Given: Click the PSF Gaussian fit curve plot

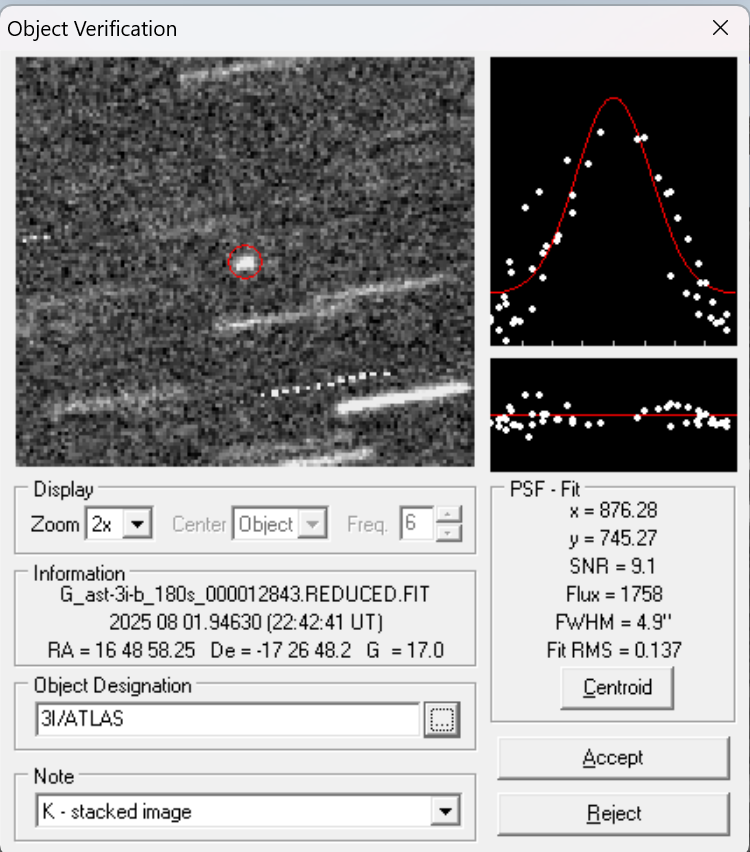Looking at the screenshot, I should [x=613, y=202].
